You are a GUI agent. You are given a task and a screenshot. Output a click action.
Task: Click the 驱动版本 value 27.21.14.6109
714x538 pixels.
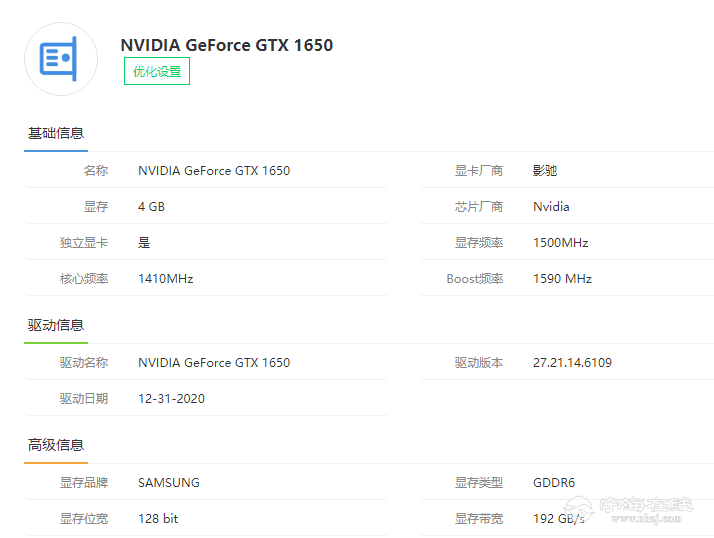point(572,363)
